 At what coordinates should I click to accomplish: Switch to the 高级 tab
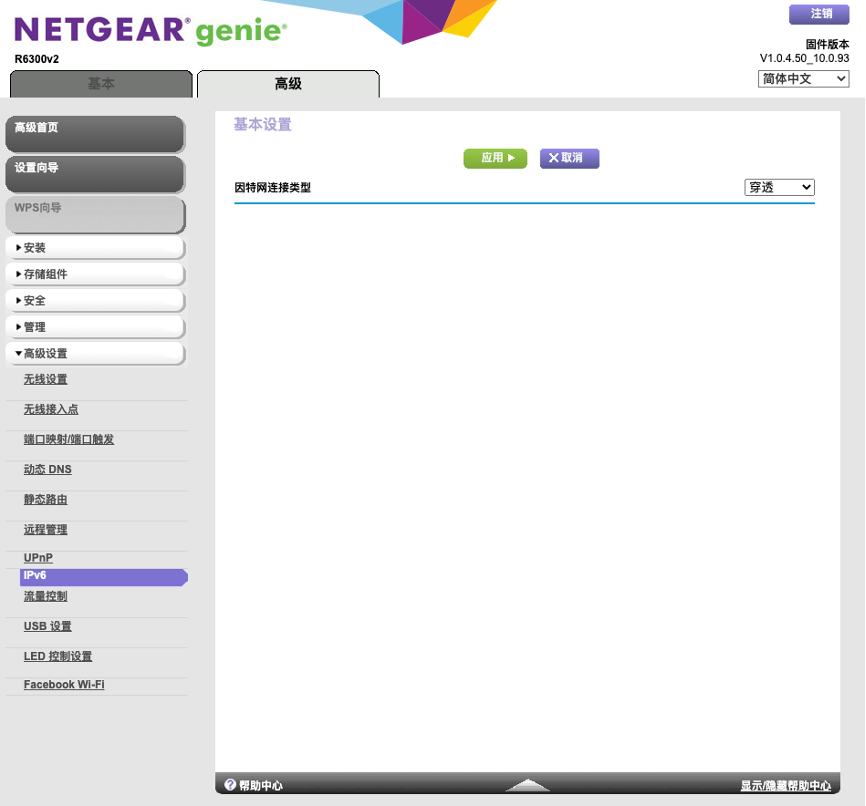coord(288,84)
